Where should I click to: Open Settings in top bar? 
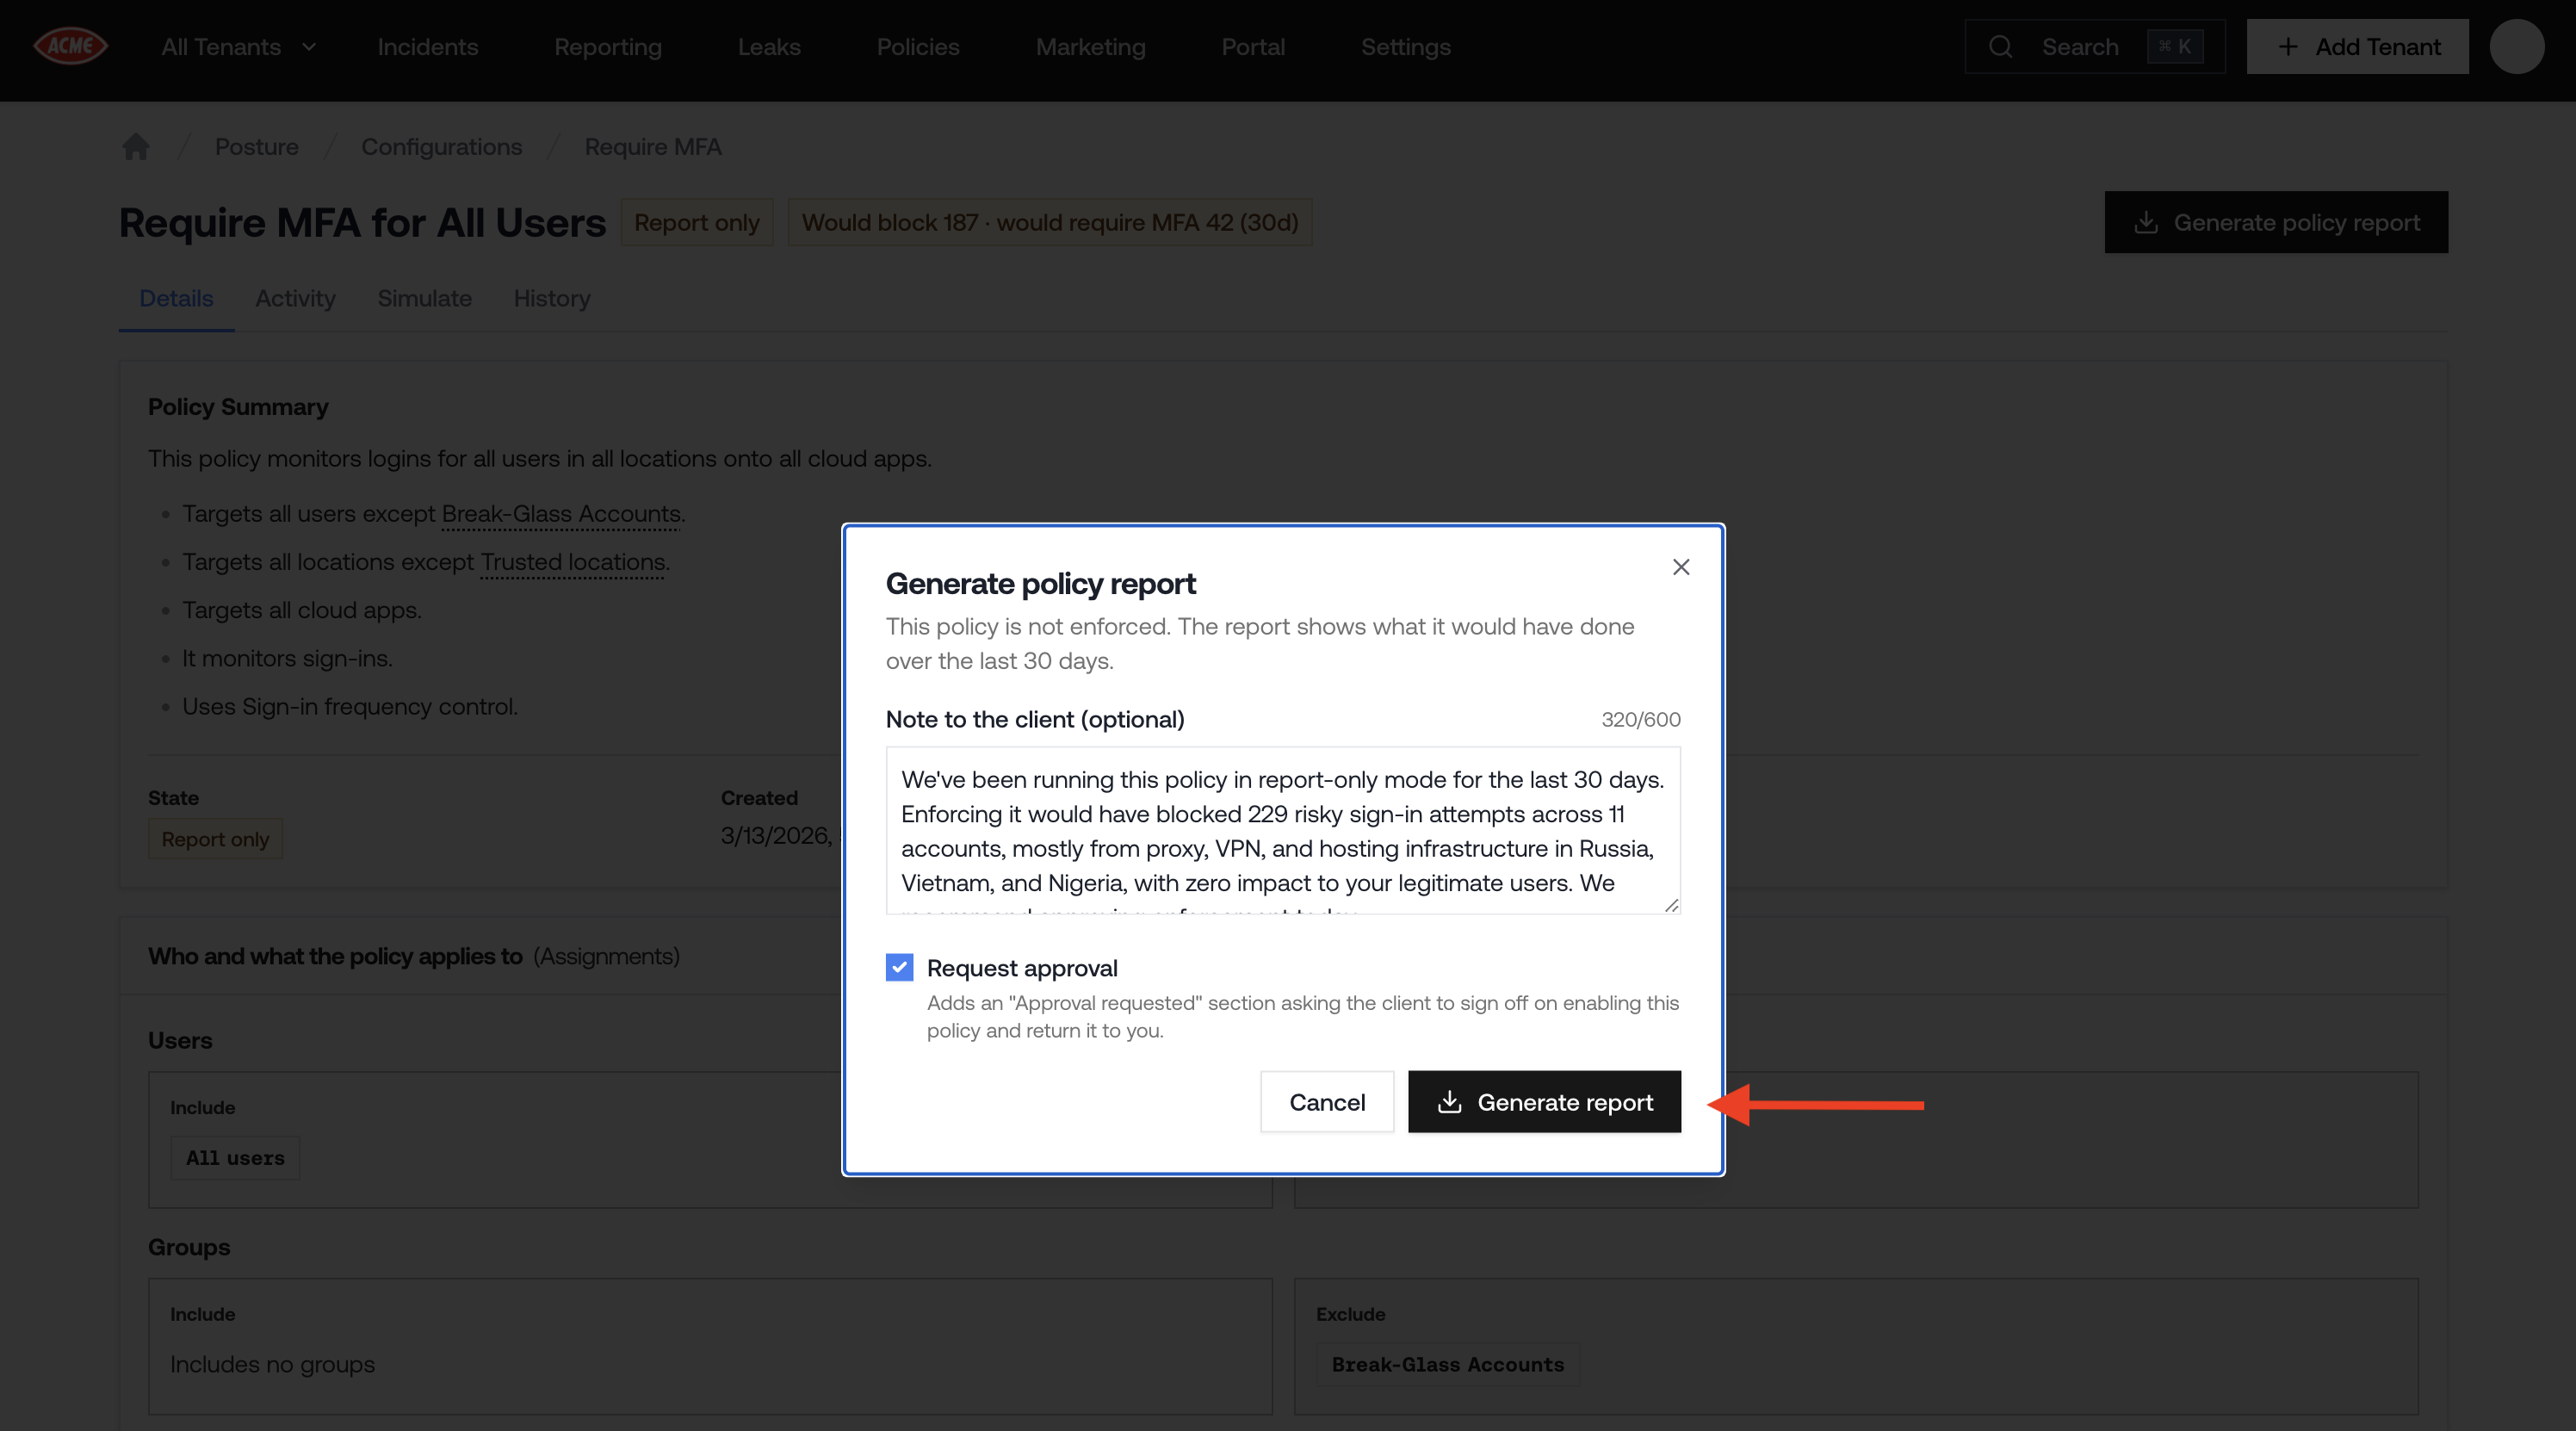tap(1405, 47)
